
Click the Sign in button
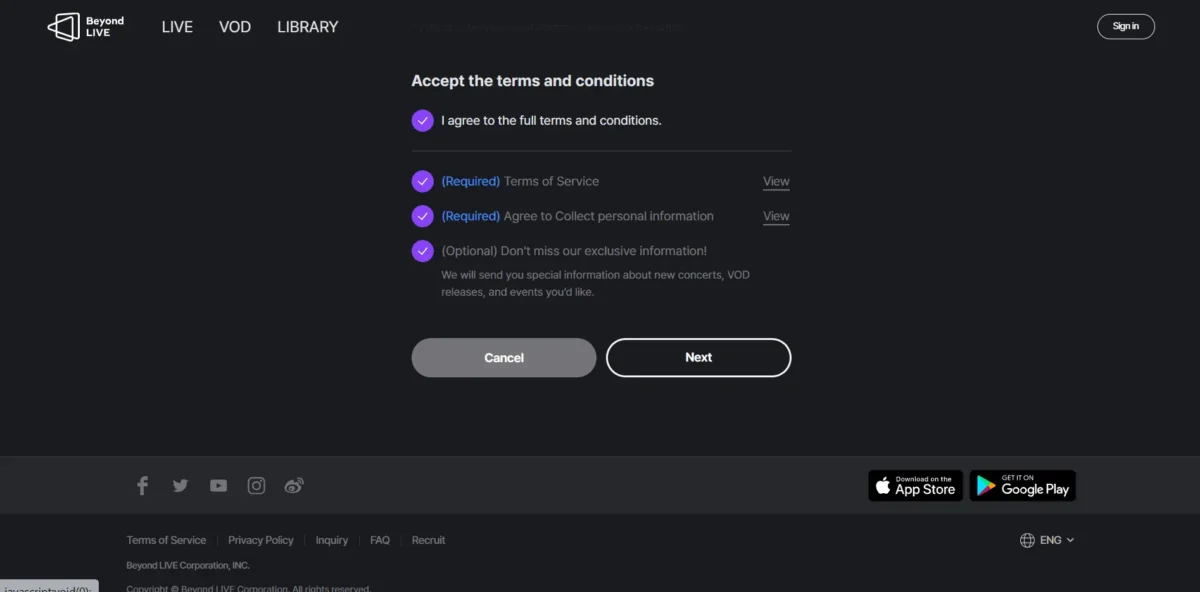point(1125,26)
